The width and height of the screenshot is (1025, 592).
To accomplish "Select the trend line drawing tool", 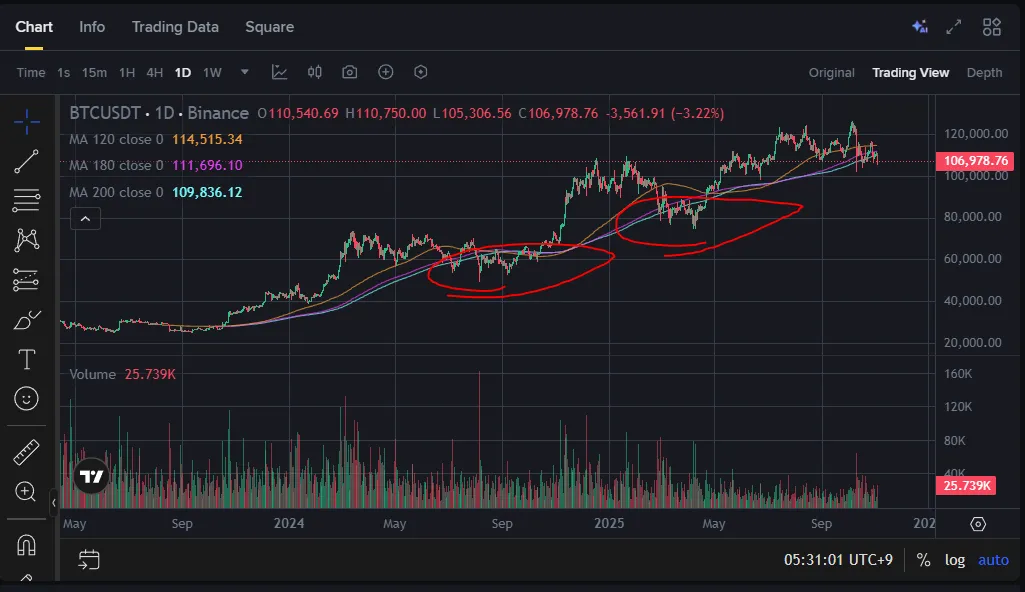I will coord(27,161).
